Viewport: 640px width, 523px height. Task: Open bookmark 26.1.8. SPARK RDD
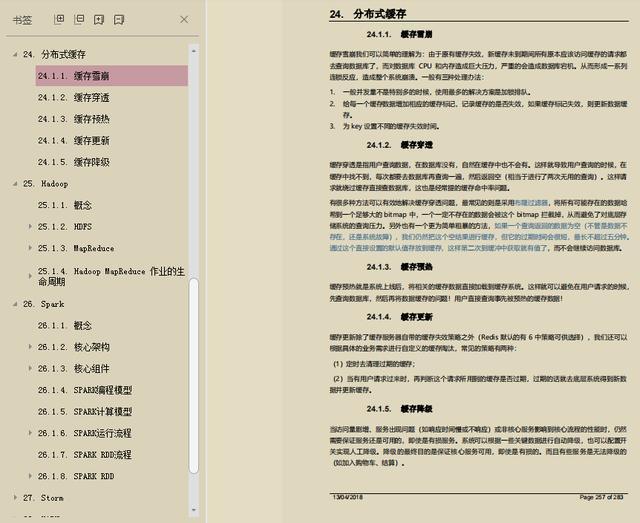(76, 476)
